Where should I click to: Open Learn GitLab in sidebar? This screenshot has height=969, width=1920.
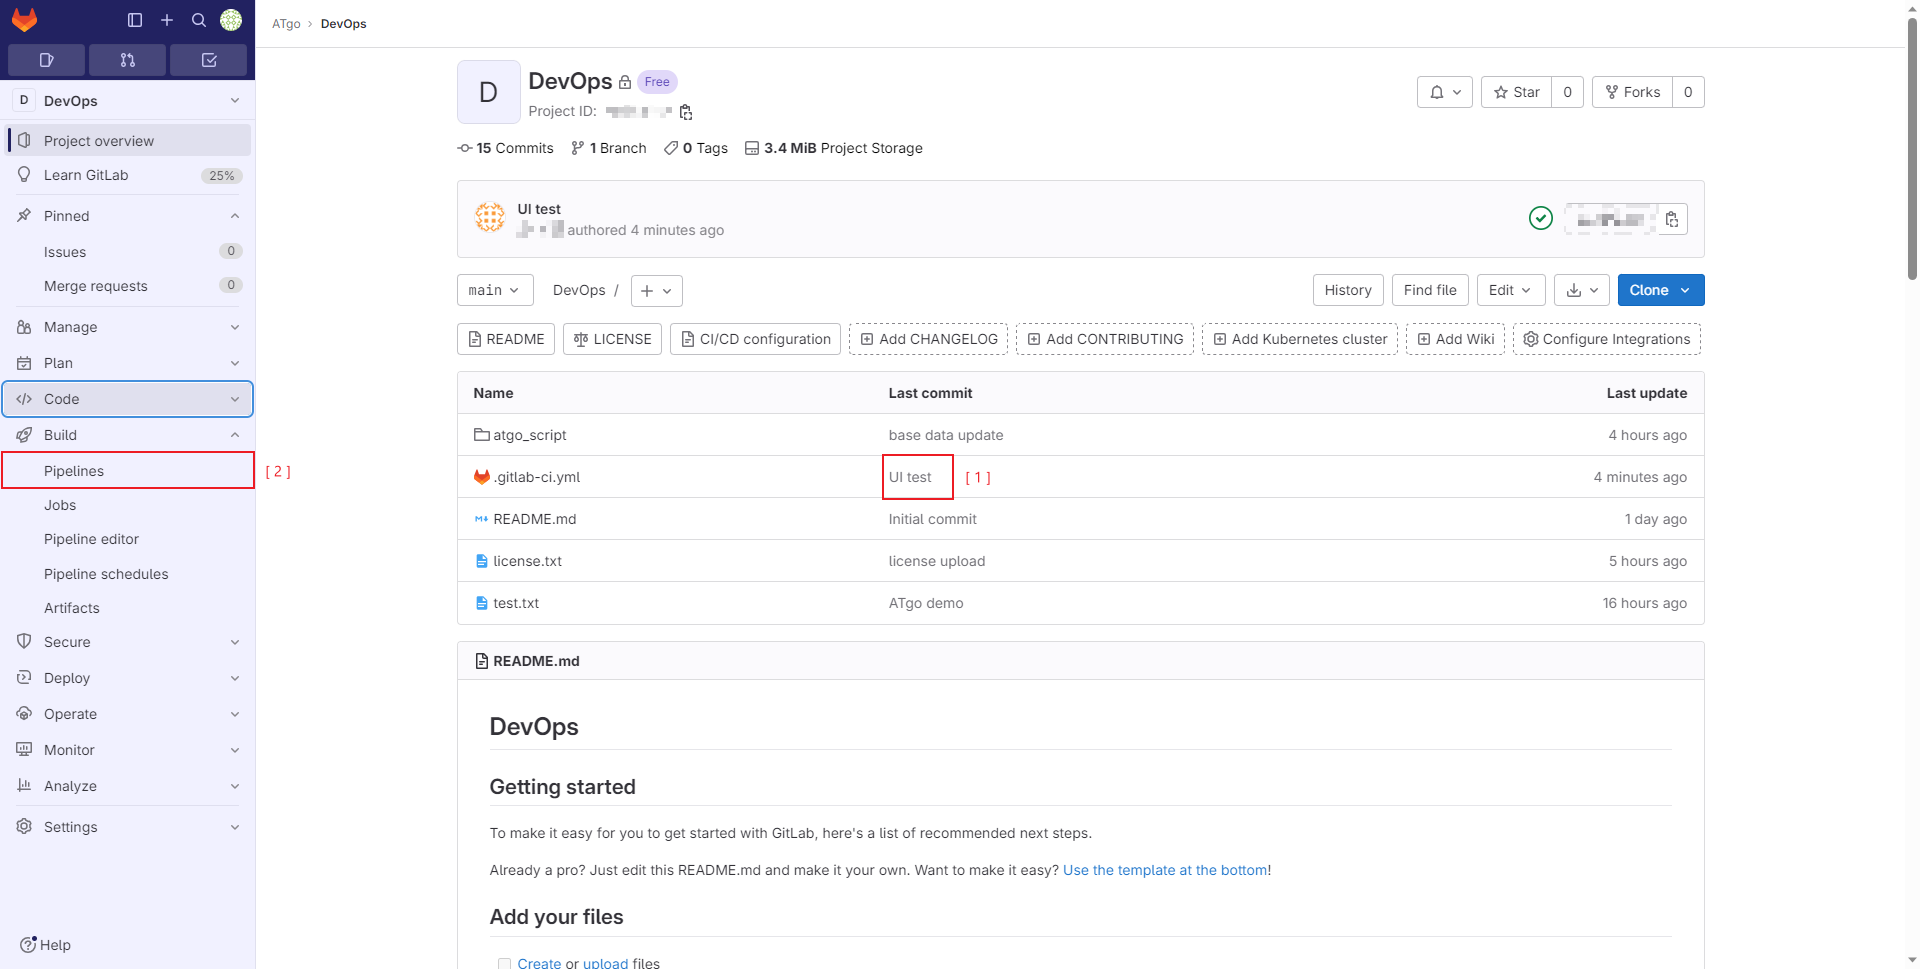click(x=128, y=175)
